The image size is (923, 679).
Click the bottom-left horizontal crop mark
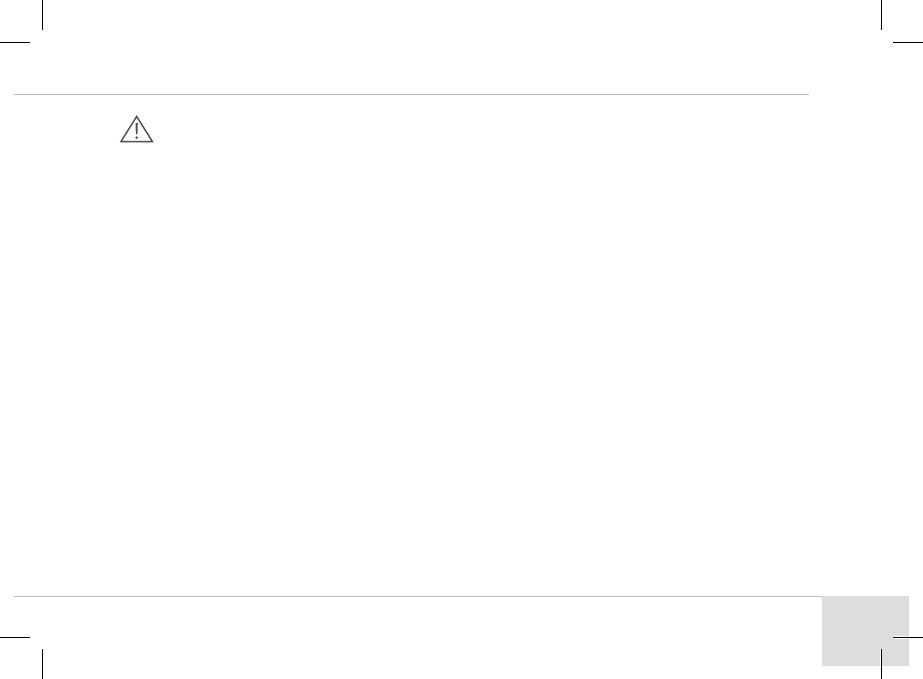coord(14,636)
